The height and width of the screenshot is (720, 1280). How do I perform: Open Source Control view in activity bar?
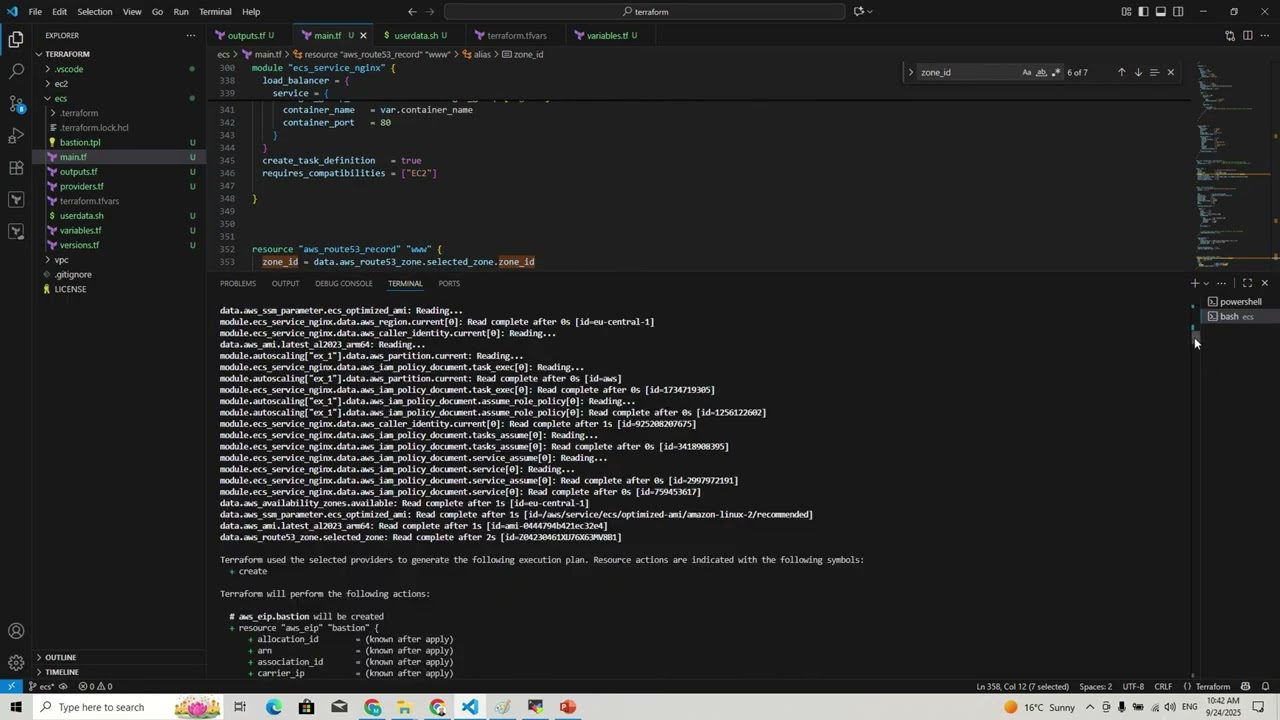pyautogui.click(x=16, y=104)
